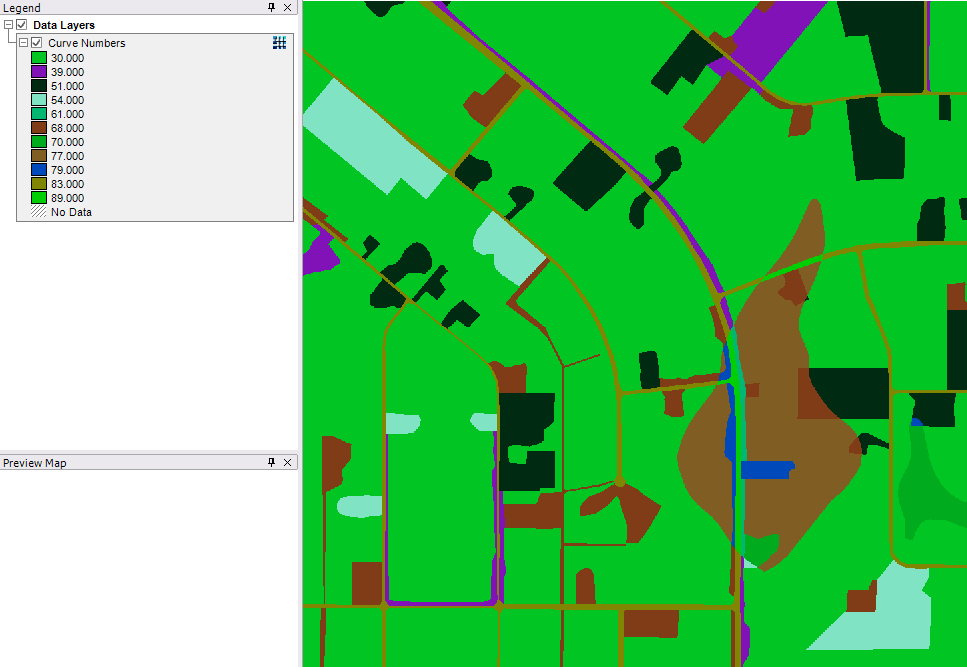Click the olive 83.000 color swatch

coord(39,184)
